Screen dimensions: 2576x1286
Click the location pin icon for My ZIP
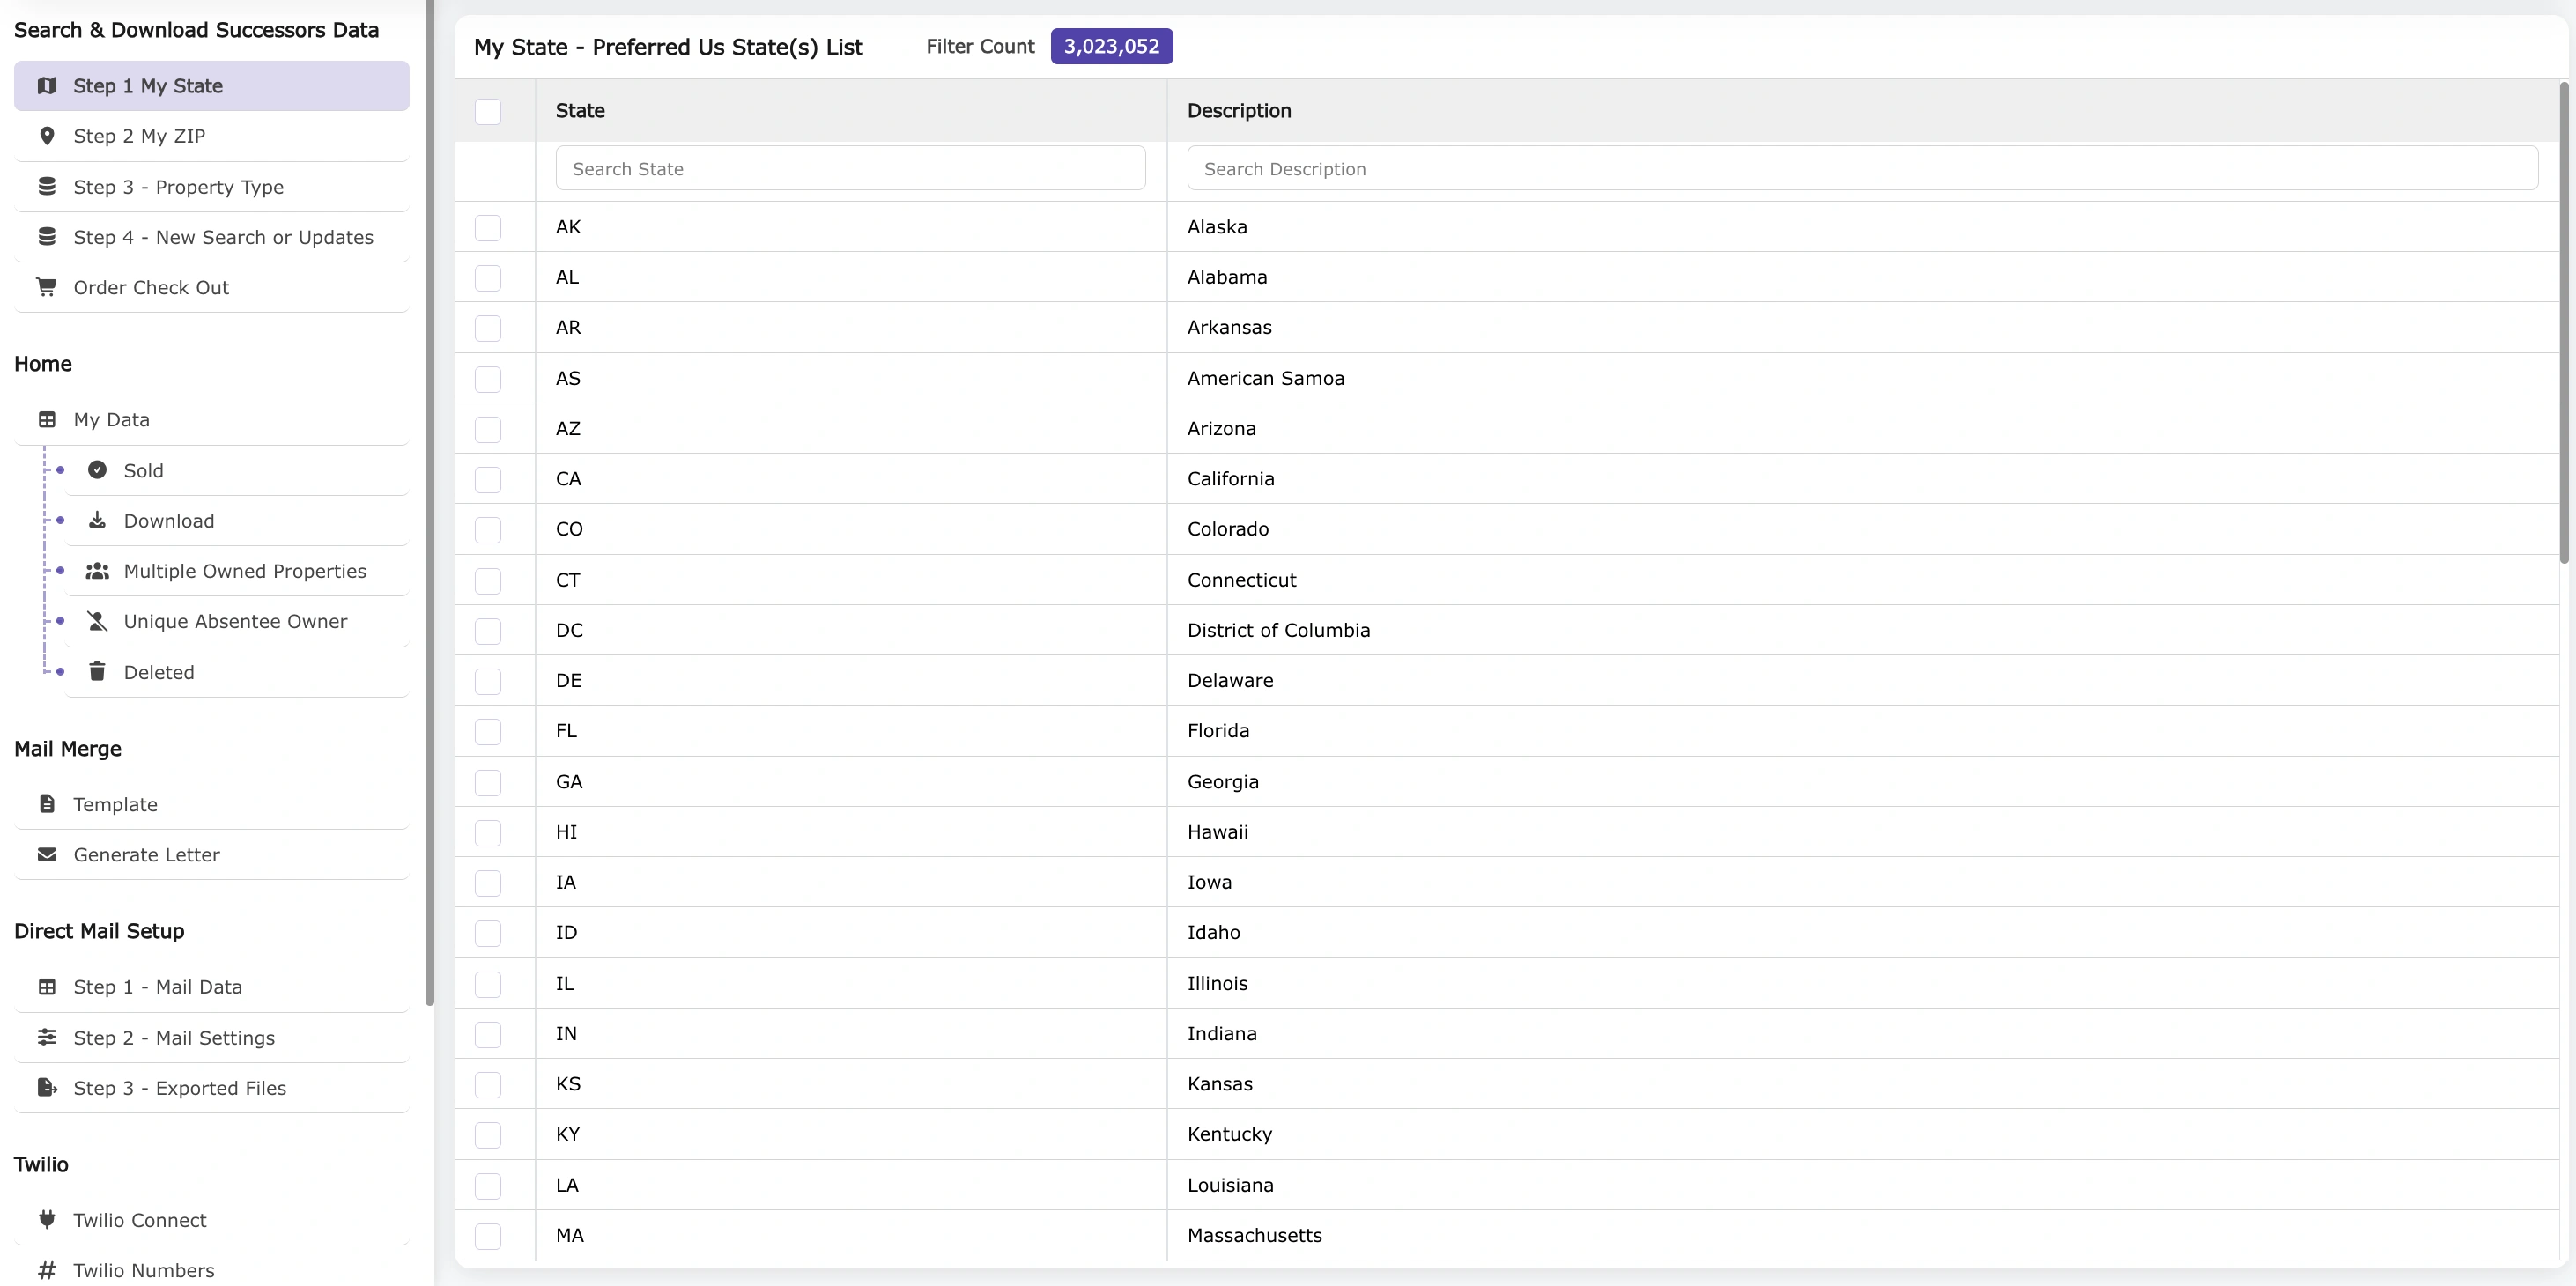click(47, 136)
